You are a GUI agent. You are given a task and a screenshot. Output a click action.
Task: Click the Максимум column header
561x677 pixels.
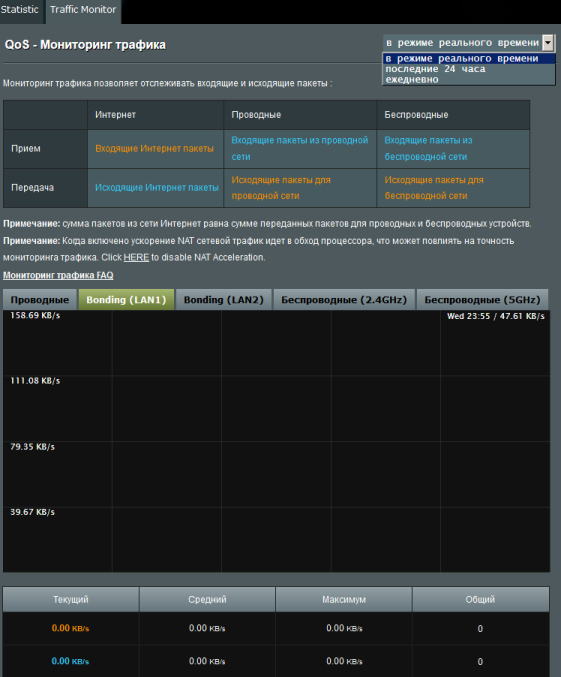344,599
